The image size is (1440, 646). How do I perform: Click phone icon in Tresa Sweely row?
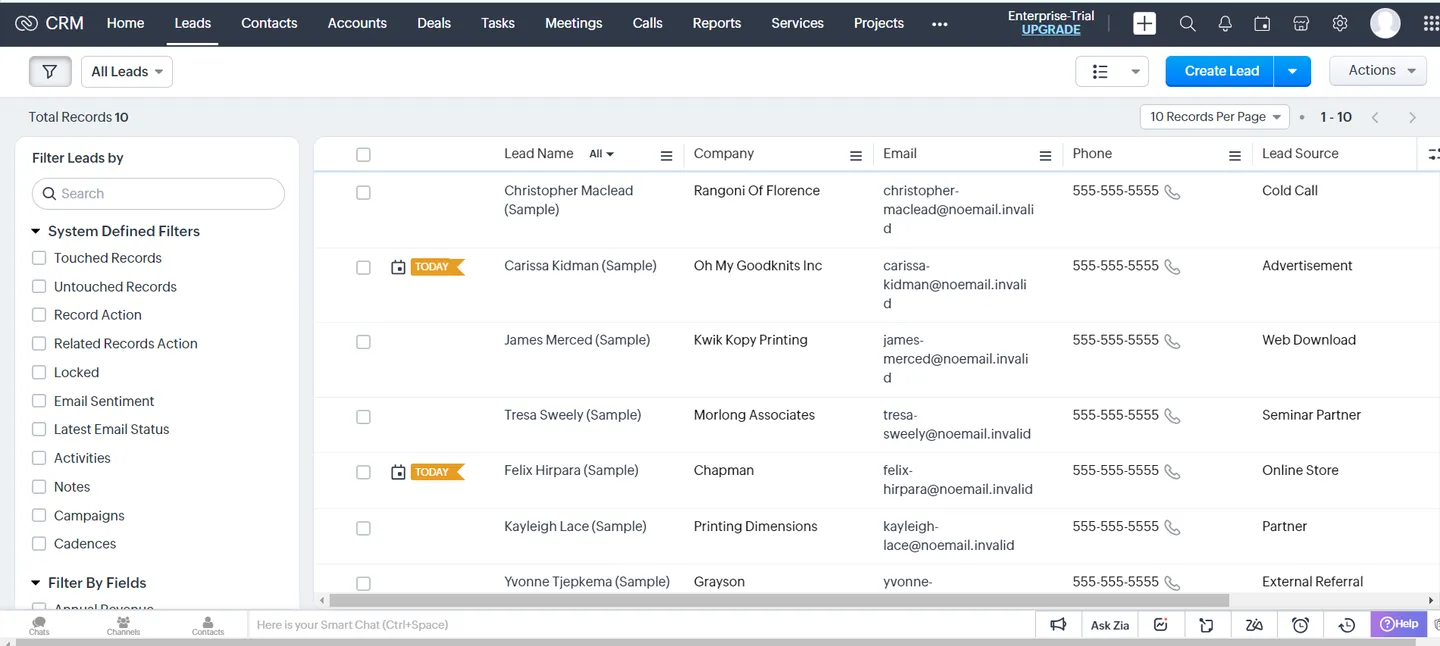point(1172,416)
